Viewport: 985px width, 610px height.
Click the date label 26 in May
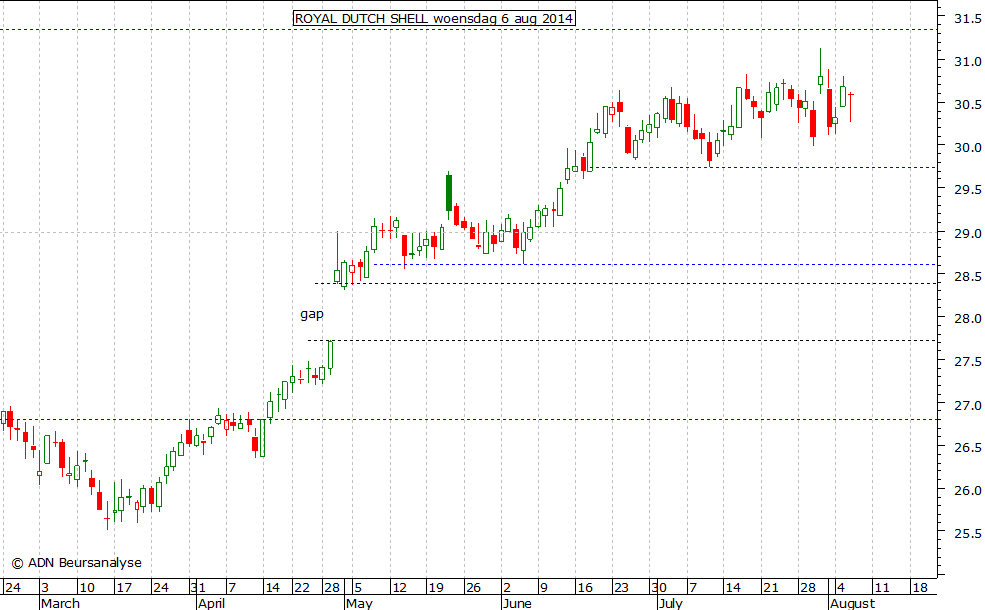click(x=473, y=588)
